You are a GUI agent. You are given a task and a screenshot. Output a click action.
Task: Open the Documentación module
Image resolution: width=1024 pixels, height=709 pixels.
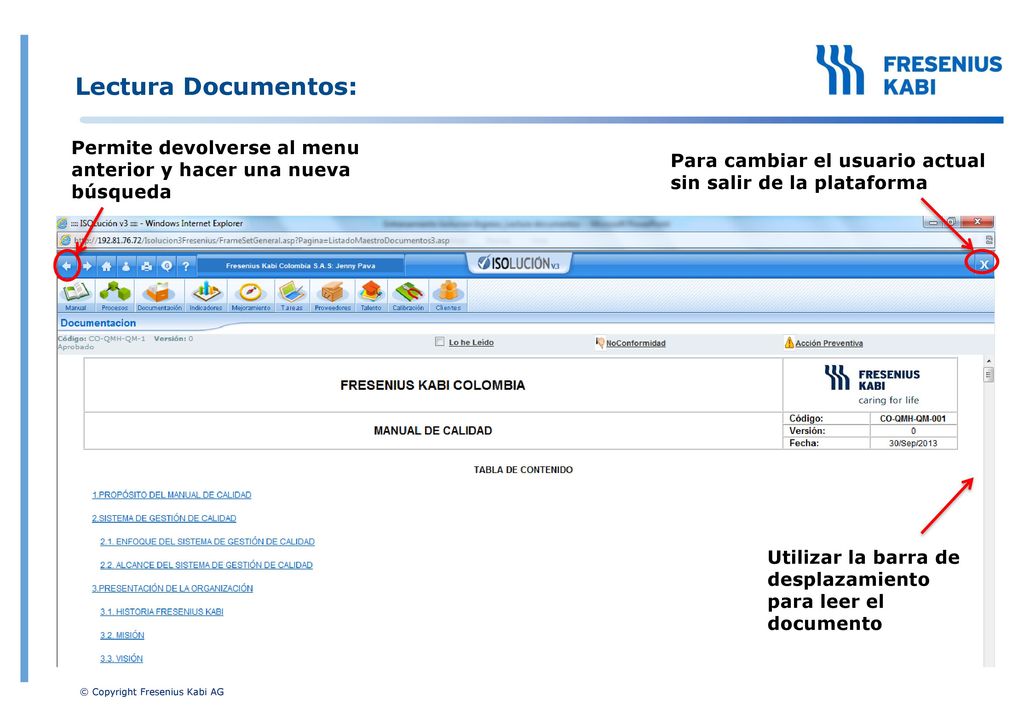[x=159, y=296]
